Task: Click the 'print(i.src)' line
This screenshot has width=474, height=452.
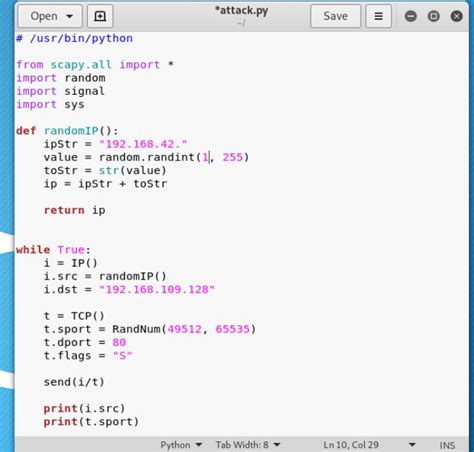Action: 84,408
